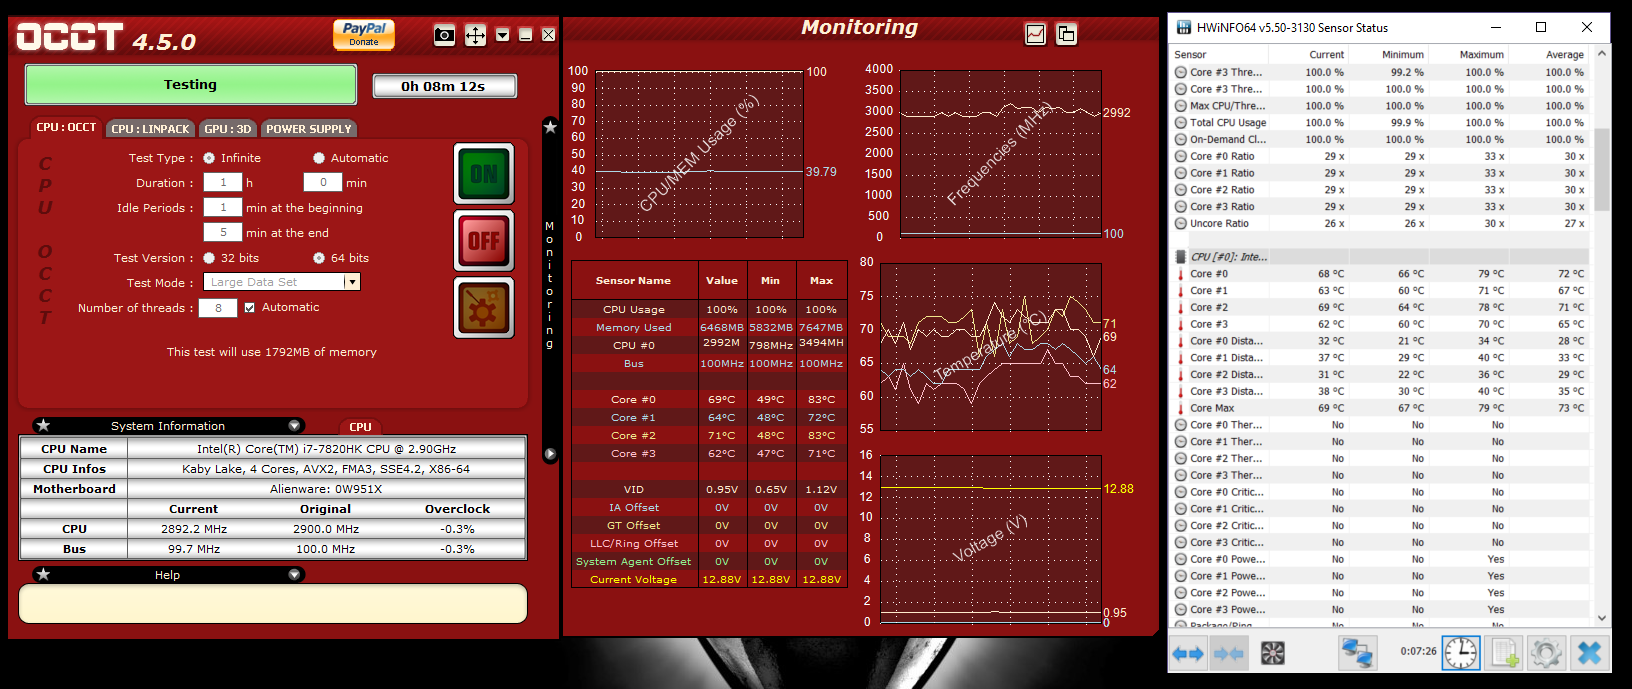
Task: Stop the test with red OFF button
Action: pyautogui.click(x=484, y=241)
